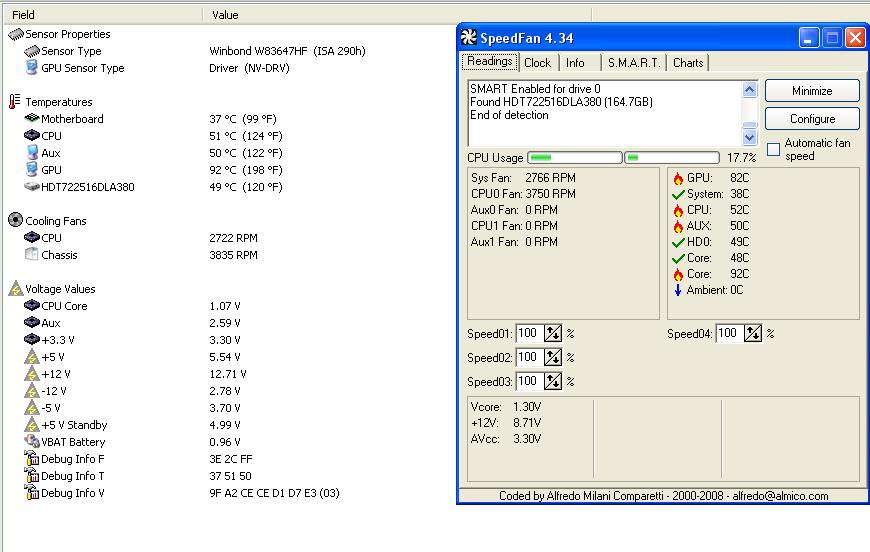Select the Chassis '3835 RPM' value

tap(234, 255)
